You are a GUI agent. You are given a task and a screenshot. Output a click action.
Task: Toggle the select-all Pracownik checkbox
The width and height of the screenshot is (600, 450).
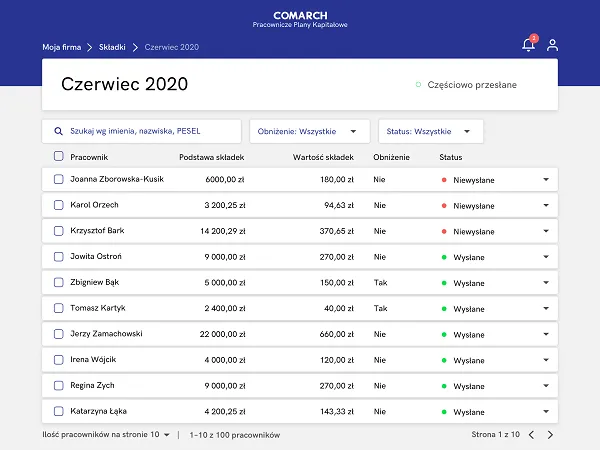[59, 156]
